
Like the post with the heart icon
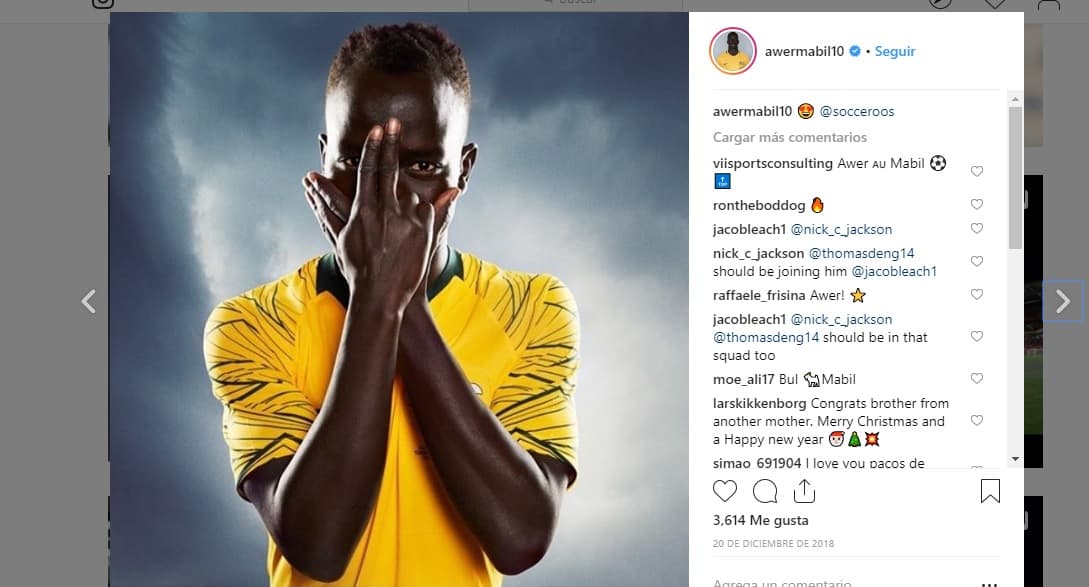[724, 491]
